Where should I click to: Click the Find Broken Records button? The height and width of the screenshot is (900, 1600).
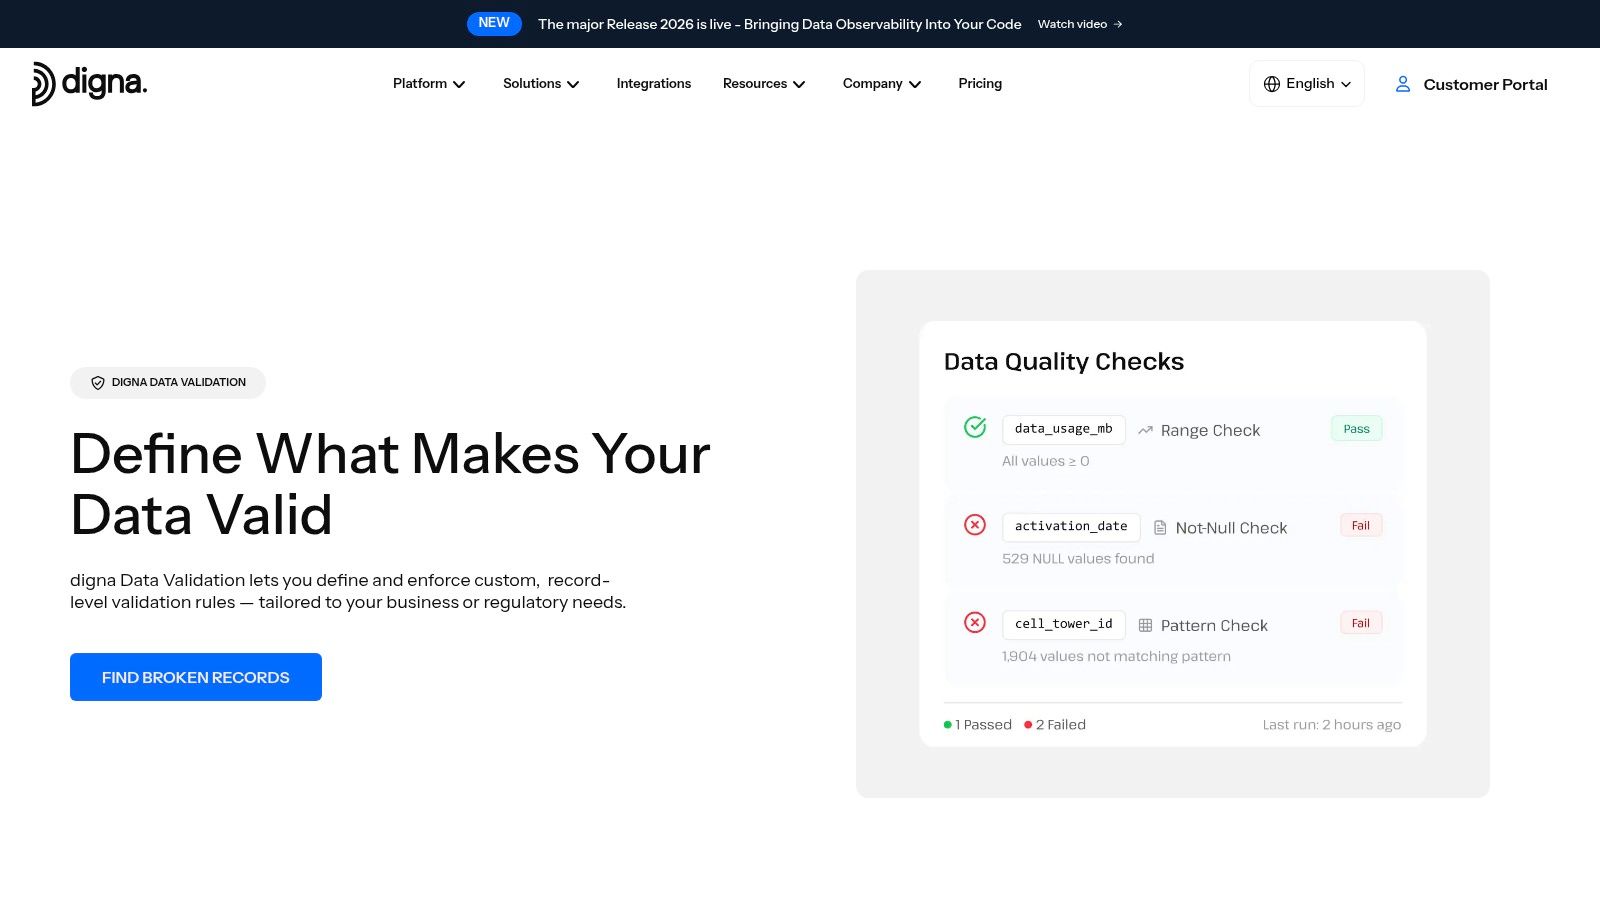tap(196, 677)
